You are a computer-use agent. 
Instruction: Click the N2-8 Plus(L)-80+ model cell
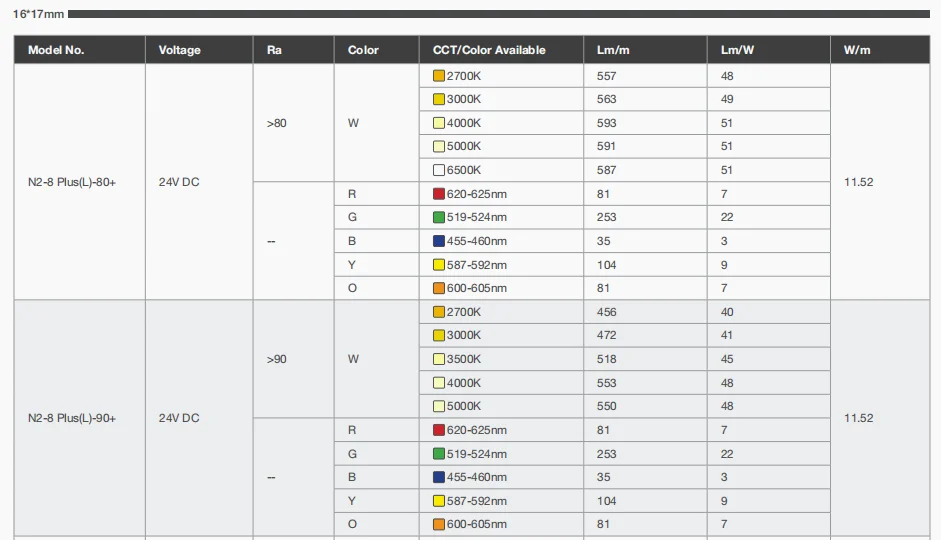coord(72,182)
